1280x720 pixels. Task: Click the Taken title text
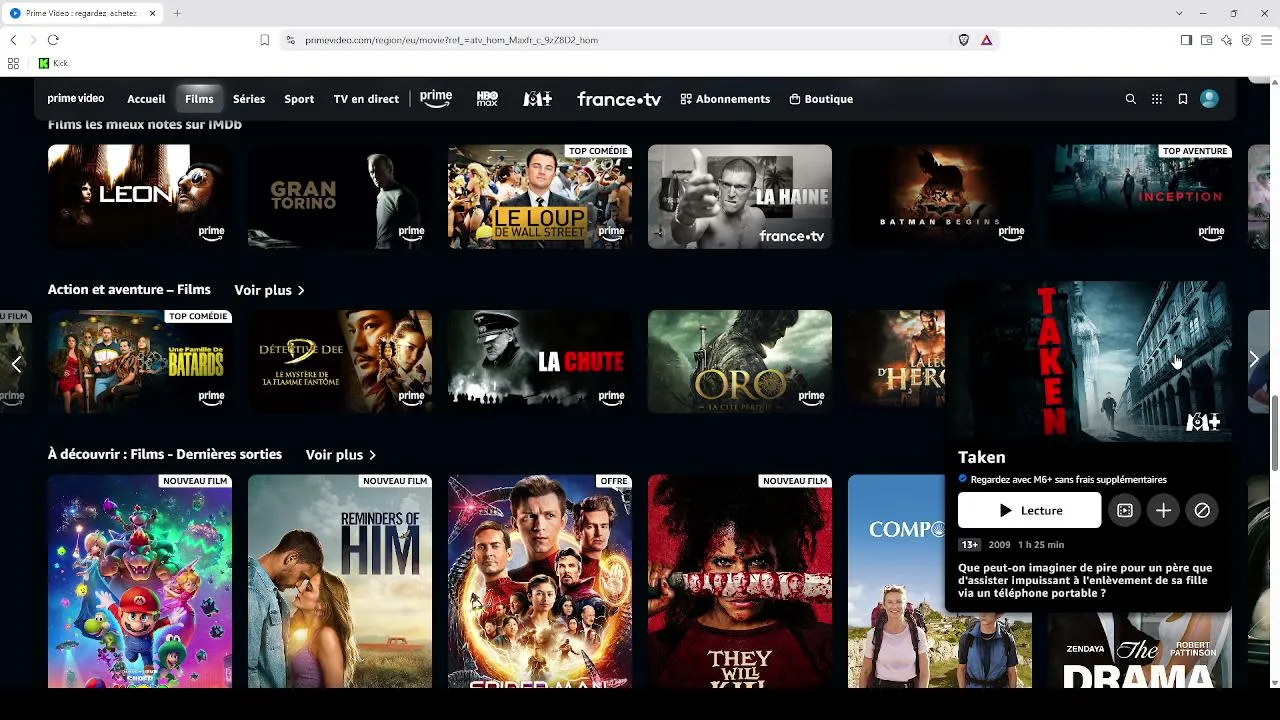(982, 457)
